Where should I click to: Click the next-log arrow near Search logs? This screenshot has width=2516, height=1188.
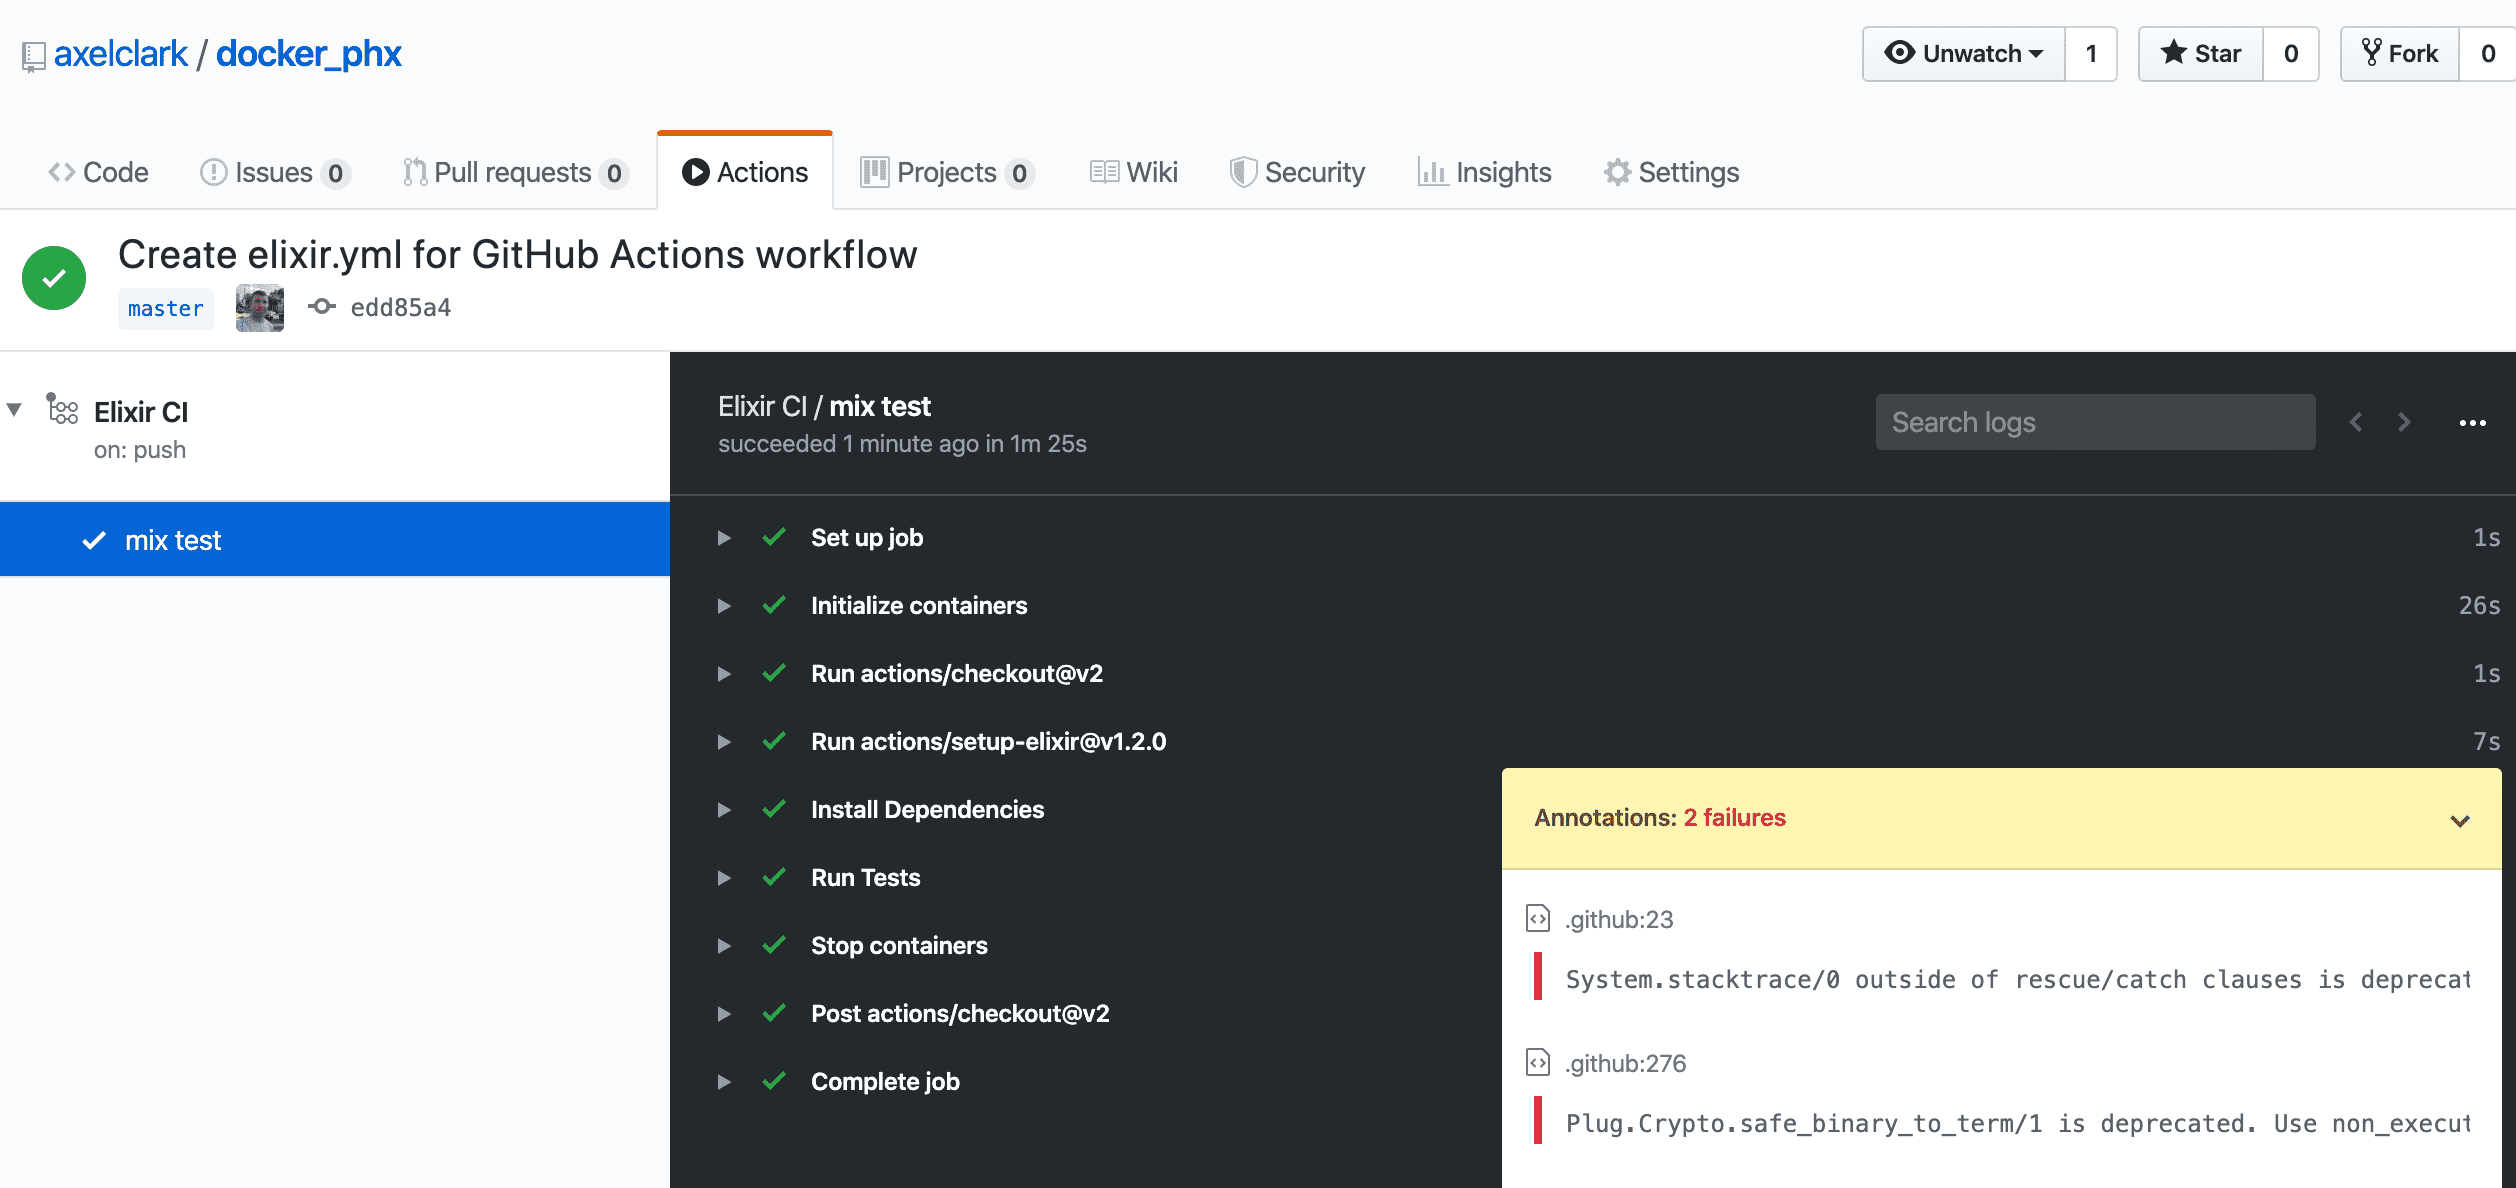(2404, 422)
